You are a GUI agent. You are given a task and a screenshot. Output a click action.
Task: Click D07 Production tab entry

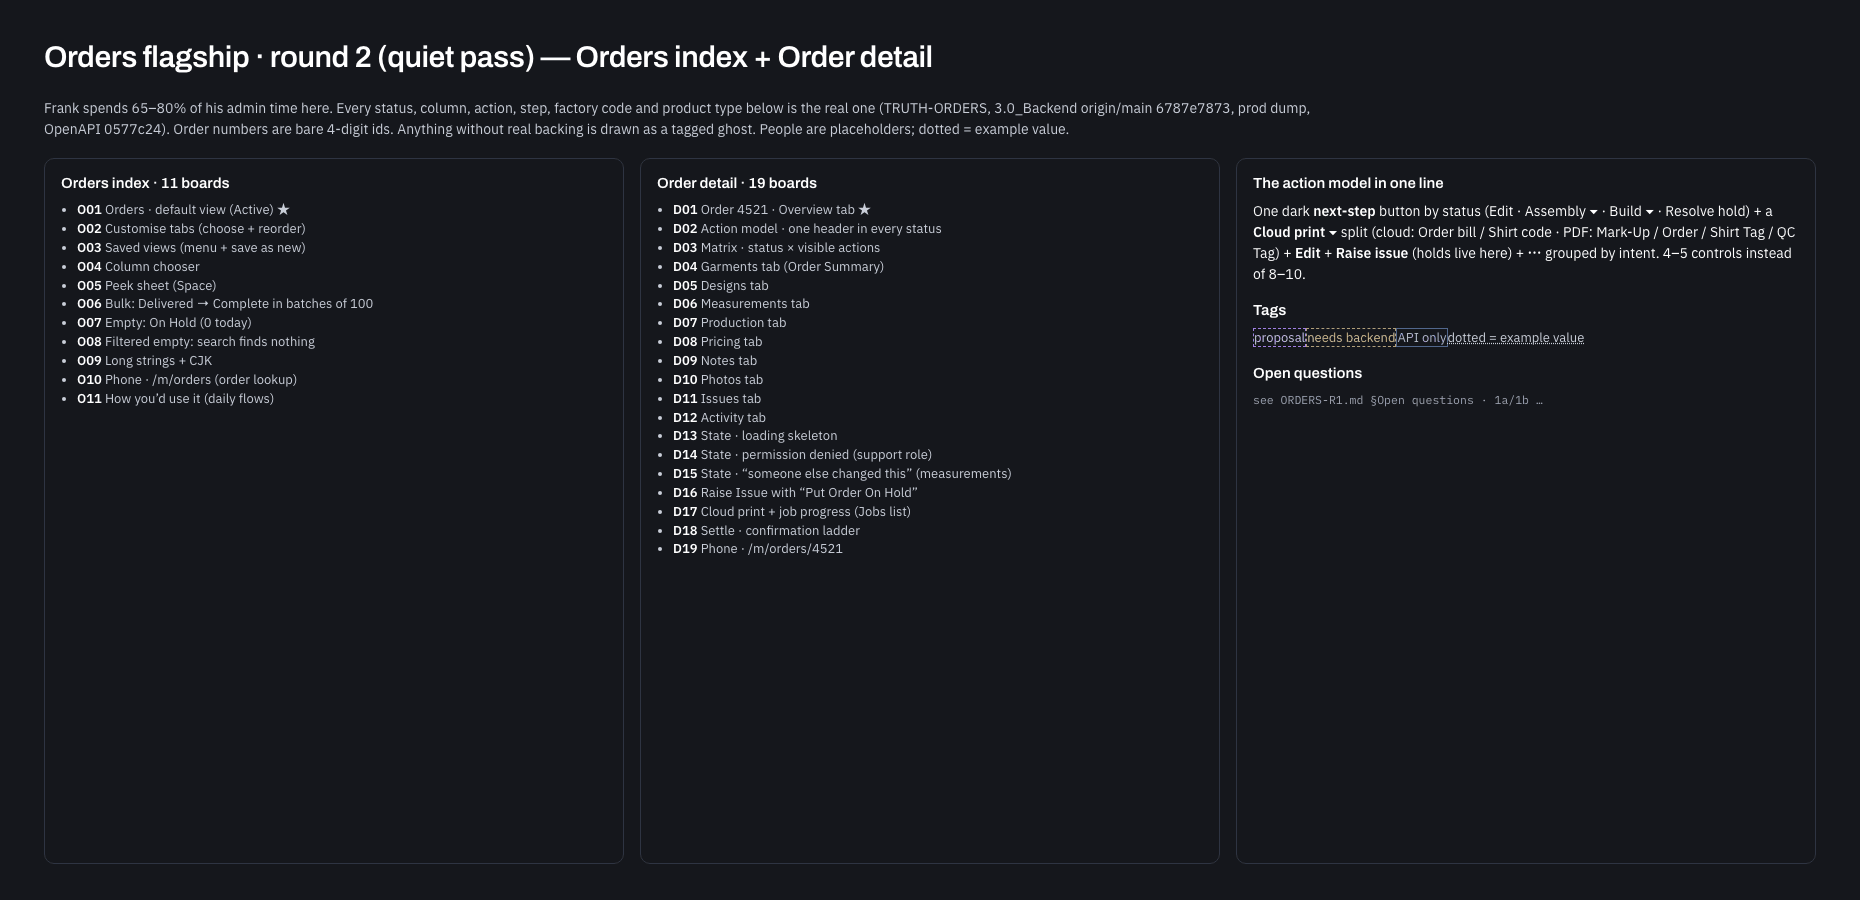730,323
